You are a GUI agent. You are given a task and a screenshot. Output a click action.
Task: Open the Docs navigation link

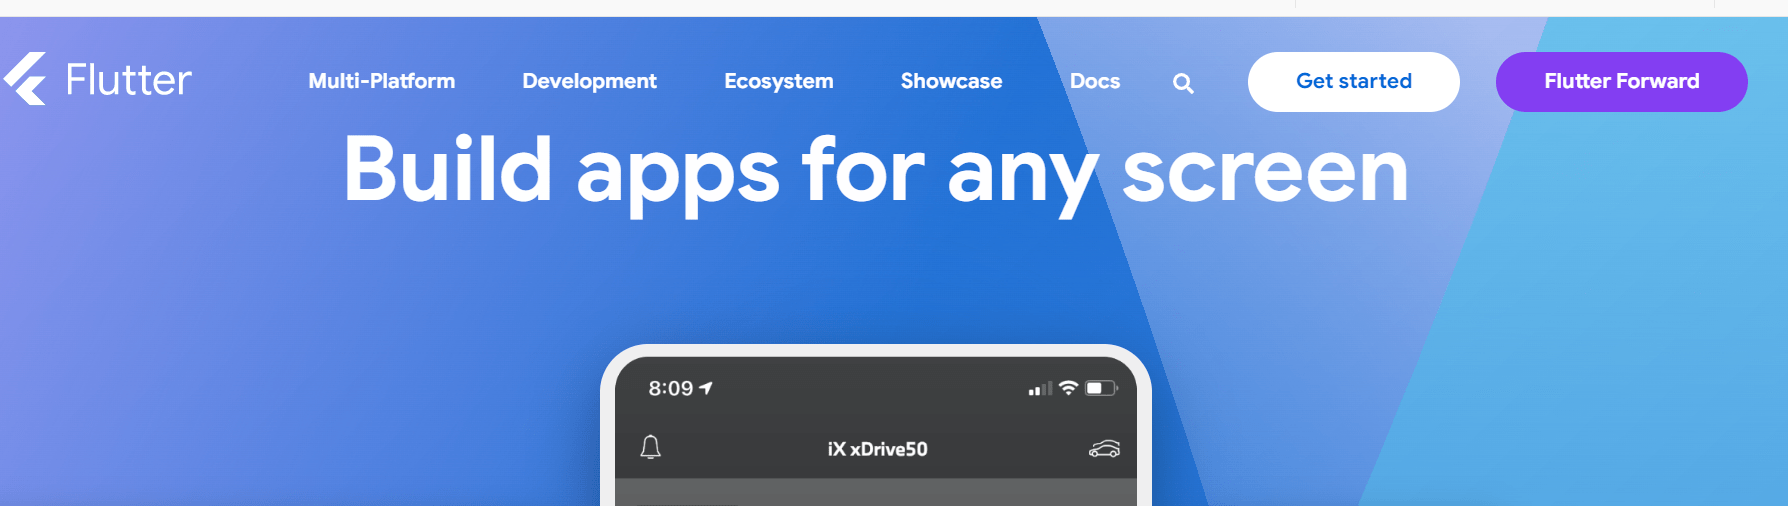pyautogui.click(x=1094, y=81)
